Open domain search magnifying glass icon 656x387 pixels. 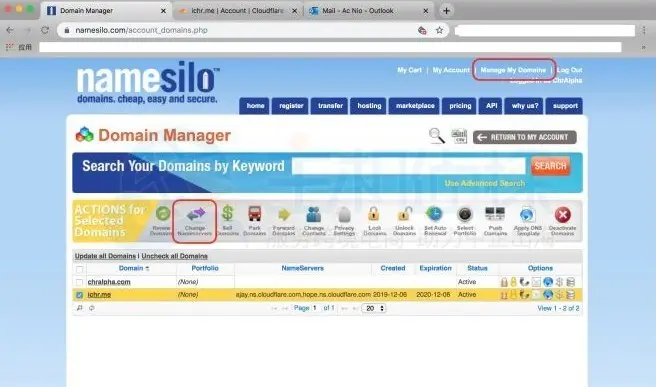coord(436,136)
